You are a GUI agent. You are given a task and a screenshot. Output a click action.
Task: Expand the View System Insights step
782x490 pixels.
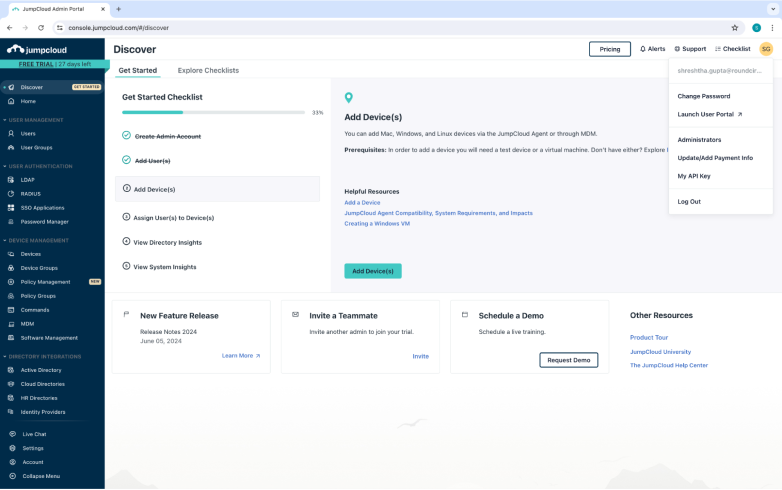point(126,267)
